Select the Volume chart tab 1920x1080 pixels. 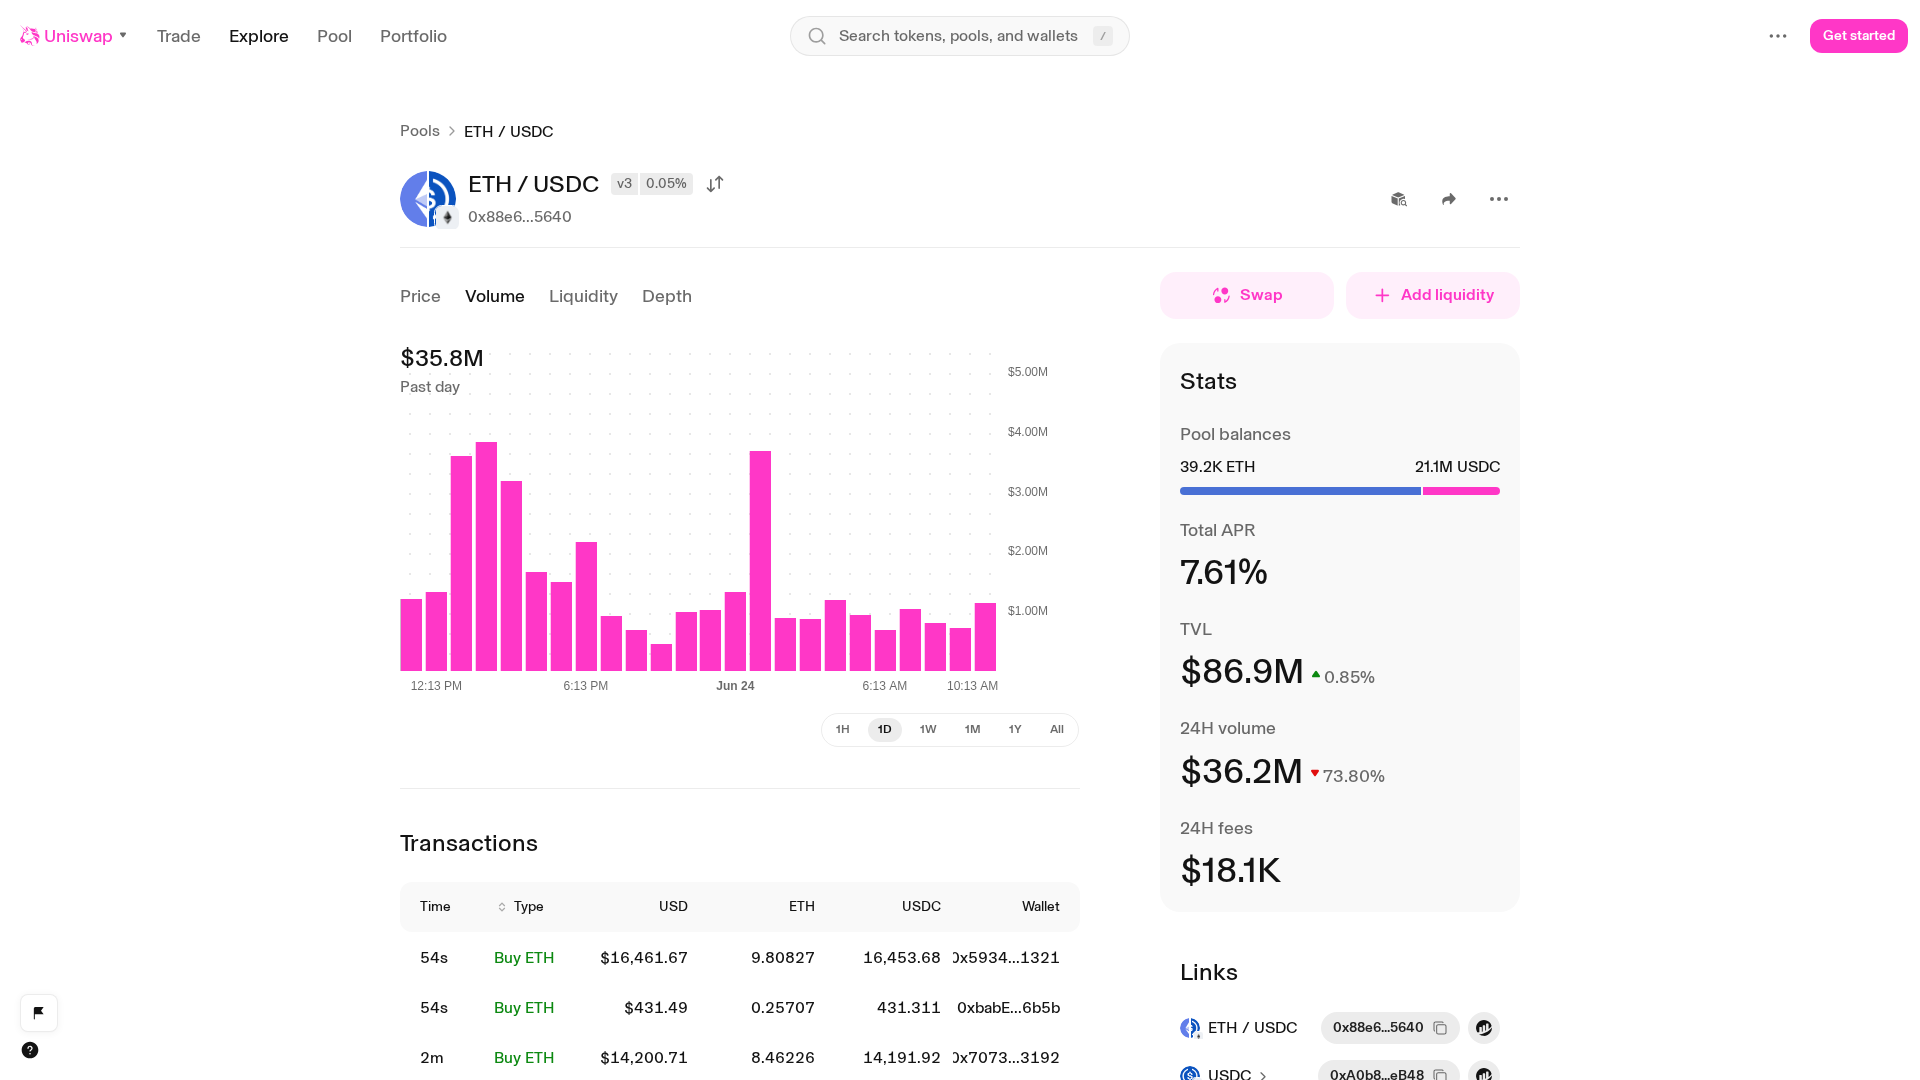(495, 296)
